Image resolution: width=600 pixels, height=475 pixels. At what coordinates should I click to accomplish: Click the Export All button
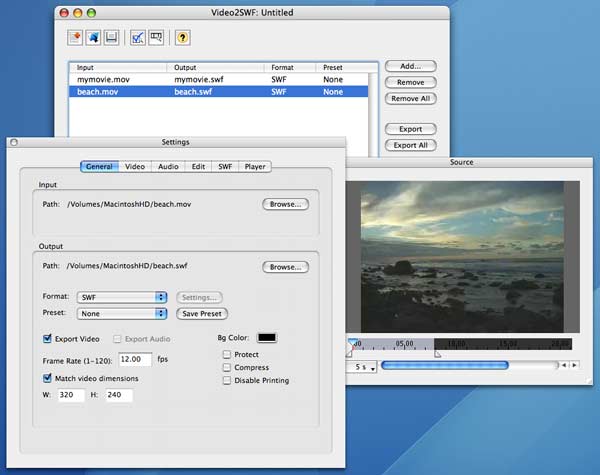click(x=410, y=146)
